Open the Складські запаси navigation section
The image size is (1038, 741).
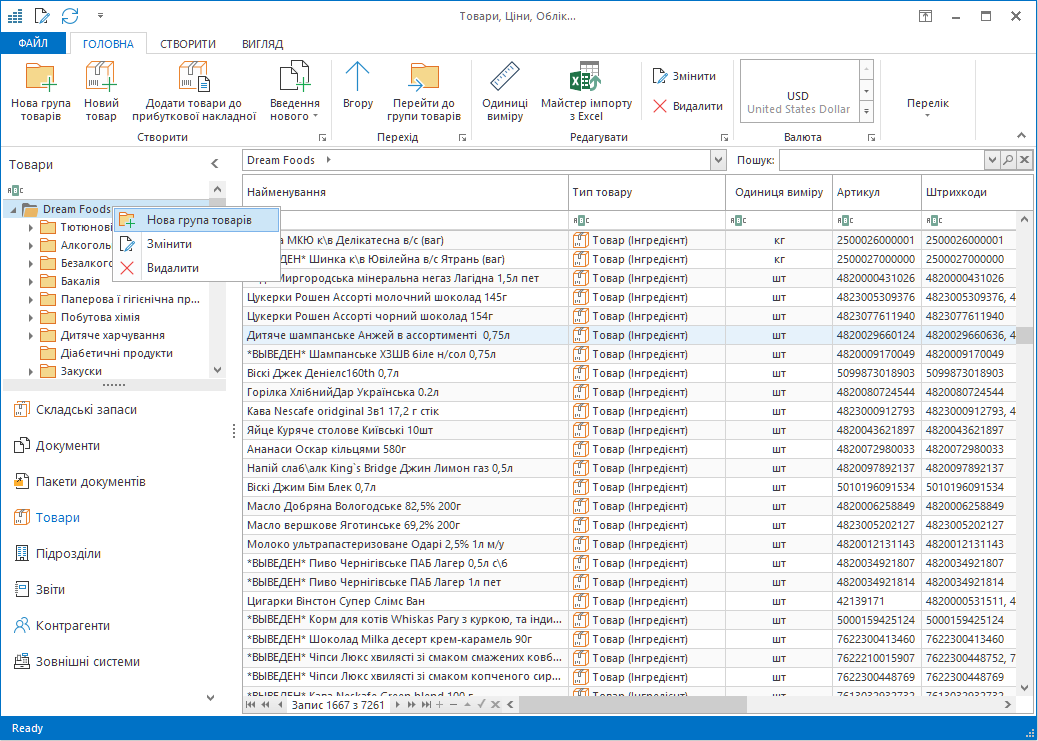(86, 410)
